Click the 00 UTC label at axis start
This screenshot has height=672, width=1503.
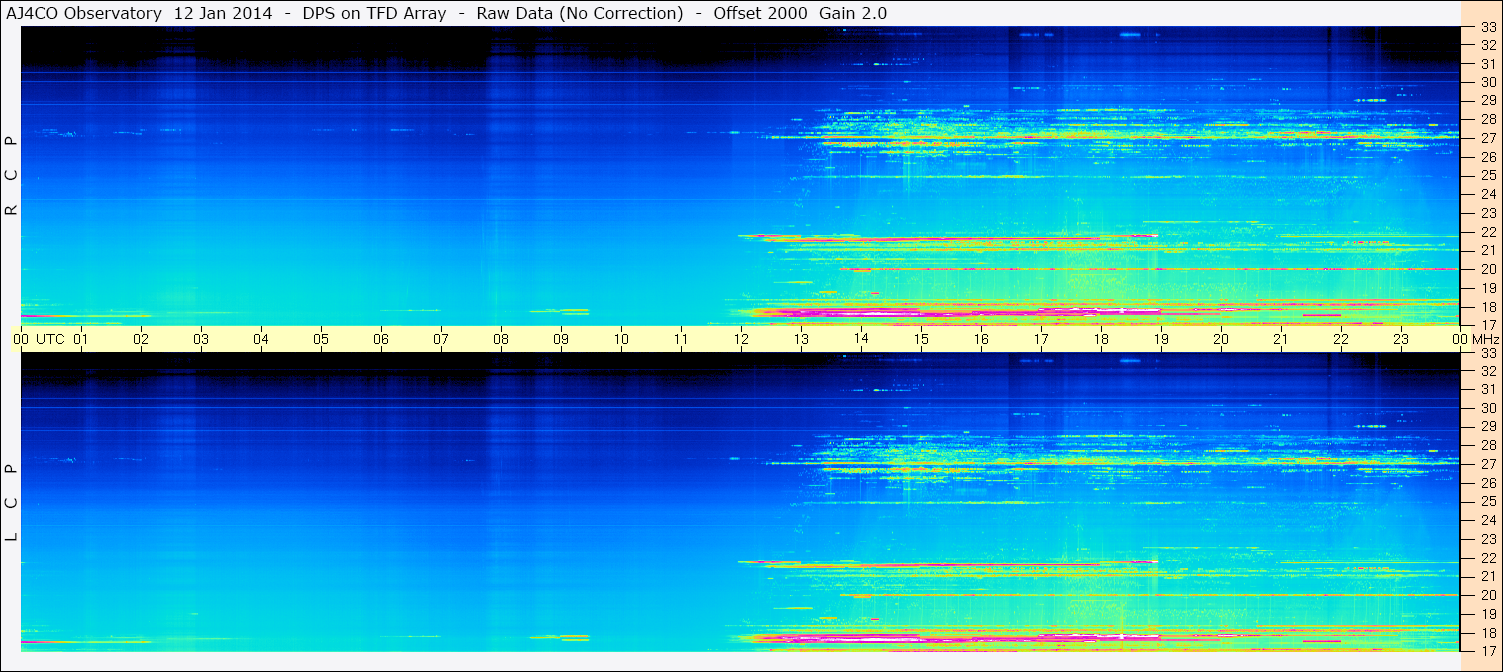click(x=42, y=339)
